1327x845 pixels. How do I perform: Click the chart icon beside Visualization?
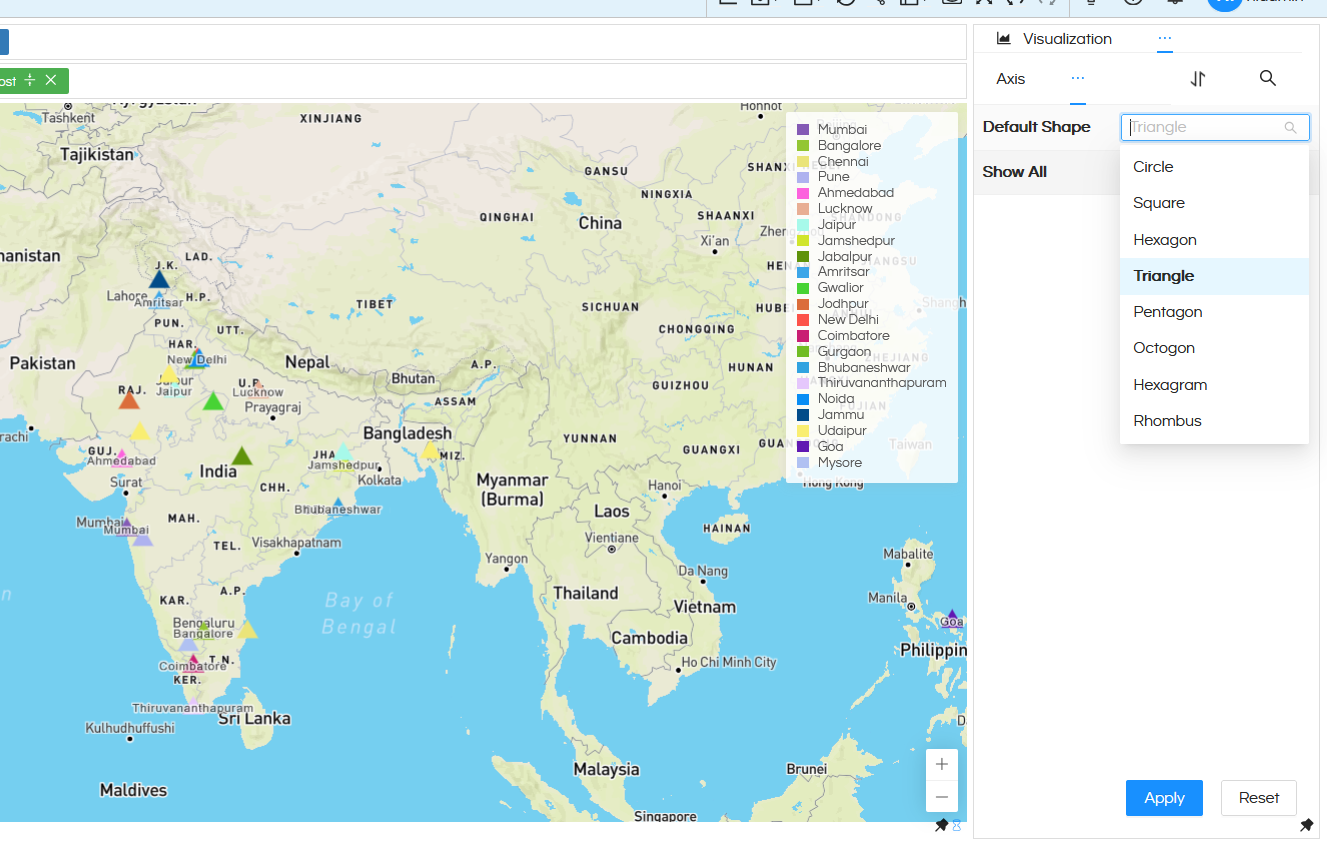[x=1004, y=39]
